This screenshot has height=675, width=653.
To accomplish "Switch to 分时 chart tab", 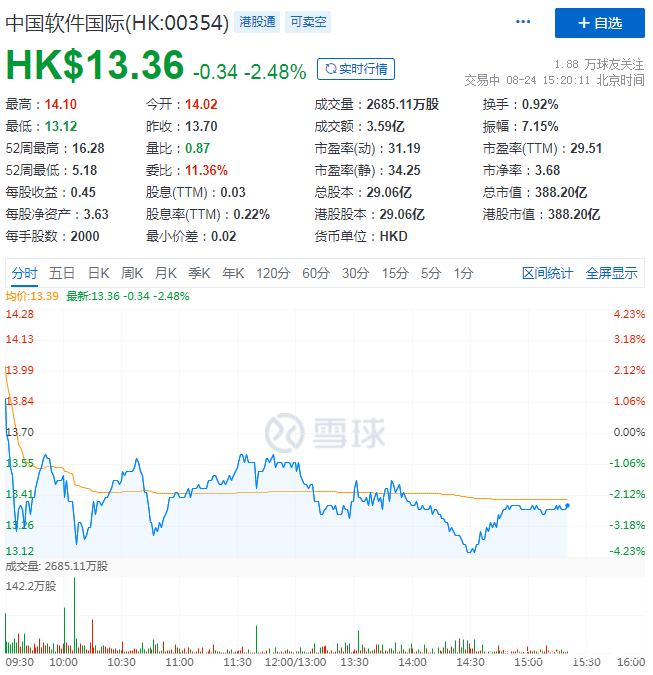I will tap(24, 273).
